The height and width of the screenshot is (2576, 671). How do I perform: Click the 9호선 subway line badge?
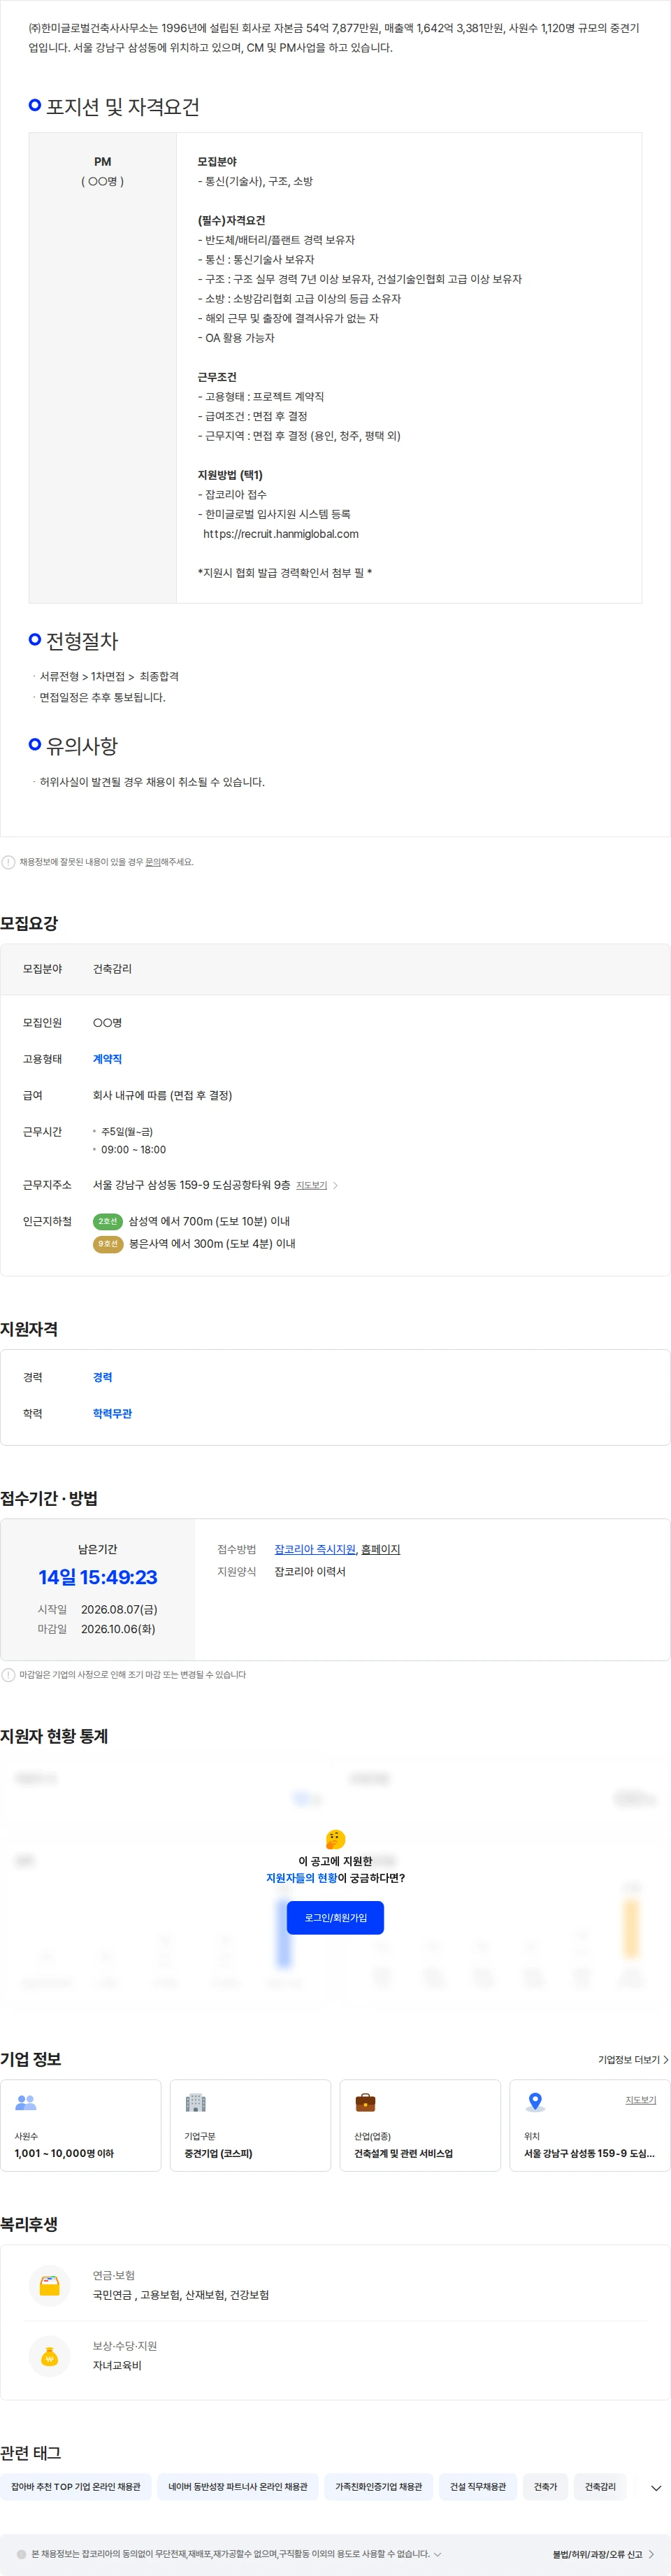click(x=108, y=1244)
